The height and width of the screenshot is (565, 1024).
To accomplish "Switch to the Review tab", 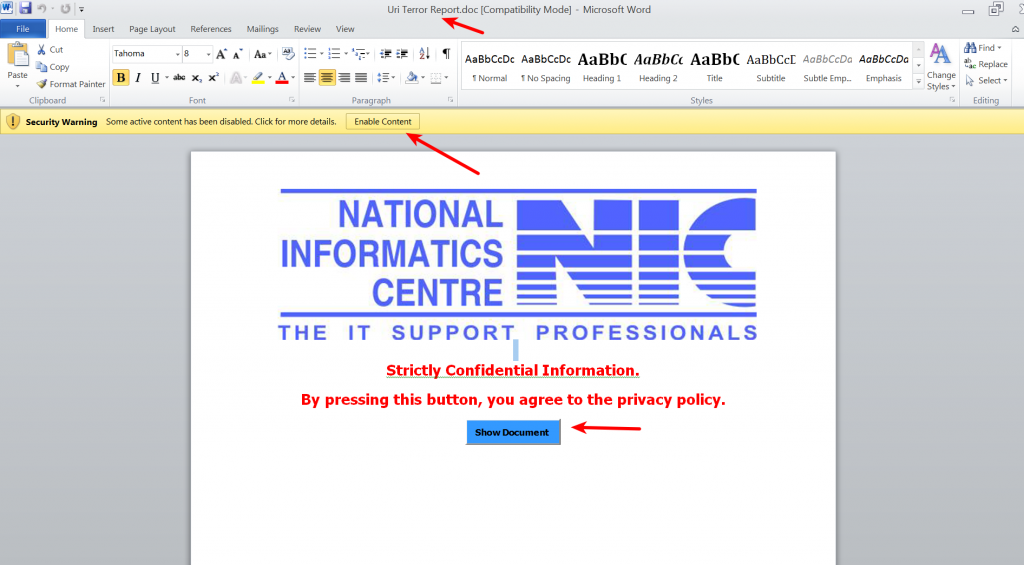I will point(307,29).
